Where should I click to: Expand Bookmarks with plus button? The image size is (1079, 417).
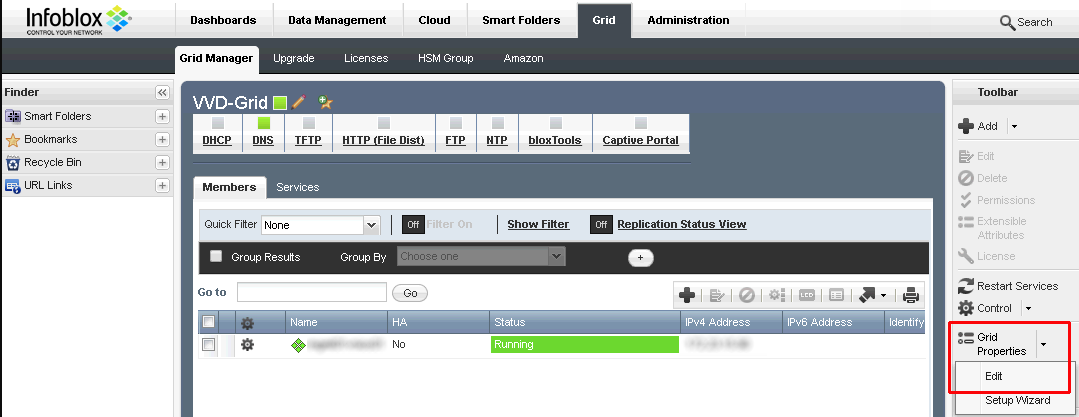[162, 140]
